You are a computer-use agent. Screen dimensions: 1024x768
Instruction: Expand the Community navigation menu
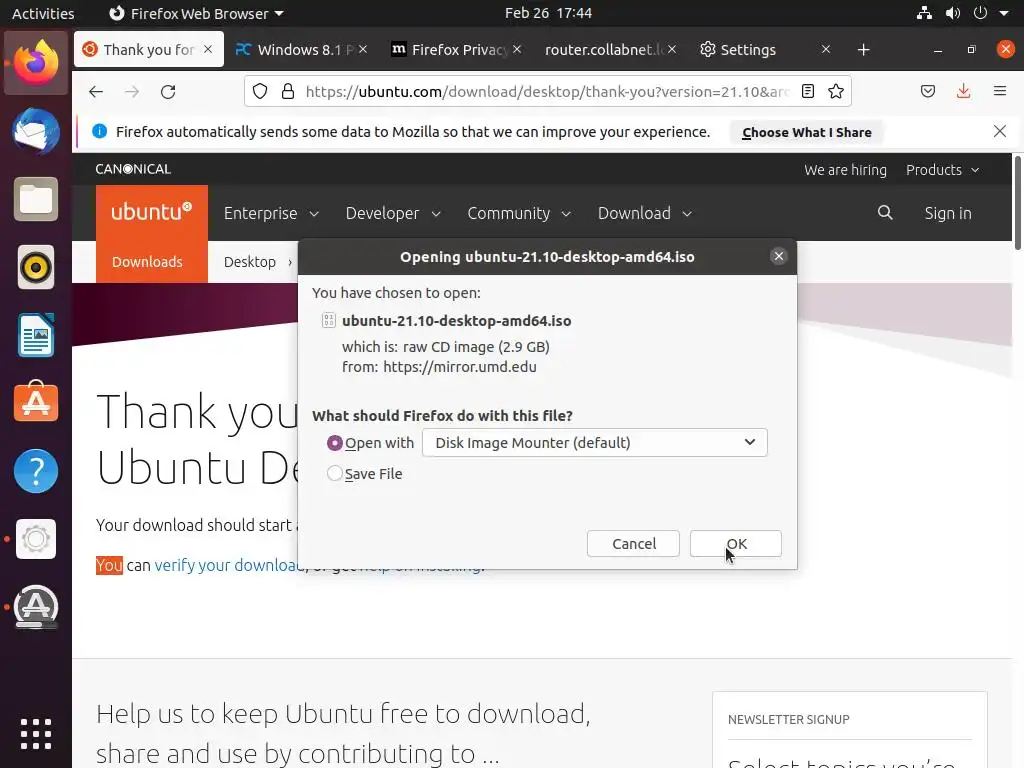tap(519, 214)
